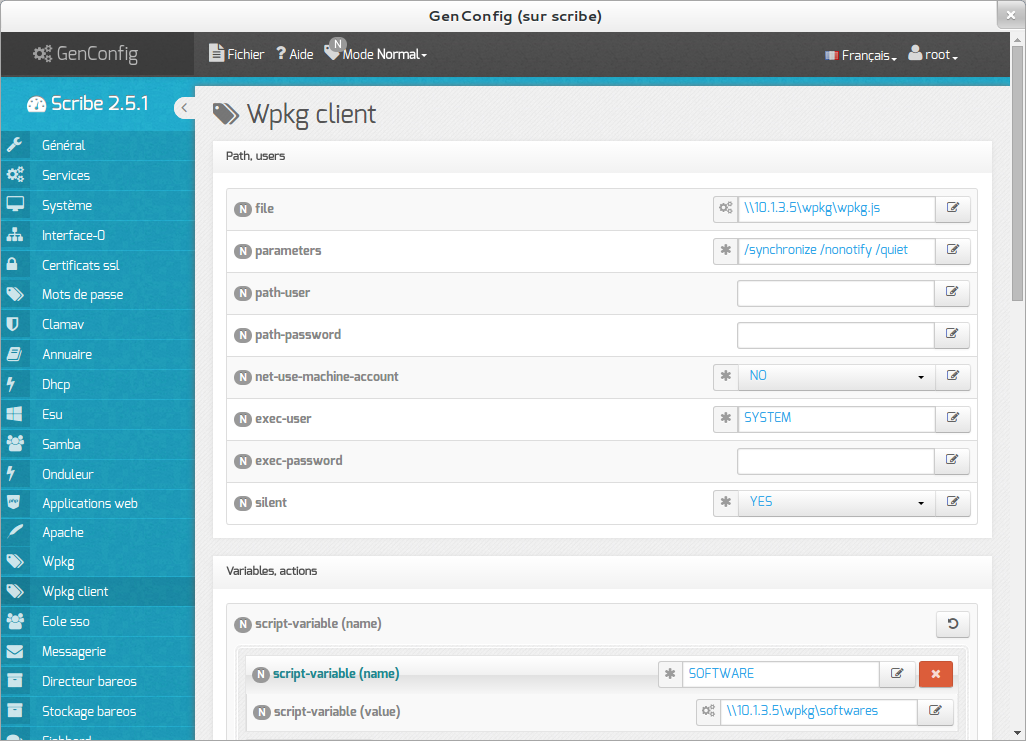This screenshot has width=1026, height=741.
Task: Click the wrench icon for Général
Action: [x=15, y=145]
